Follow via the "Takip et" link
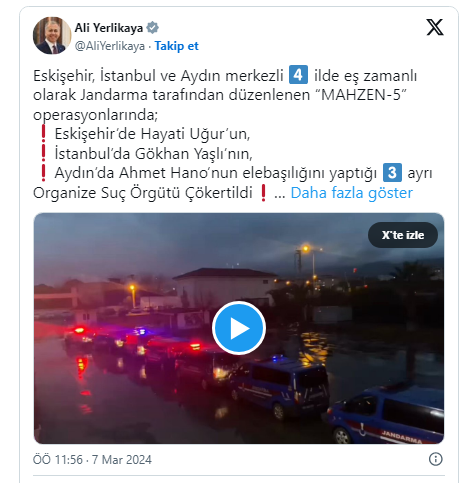The height and width of the screenshot is (483, 465). tap(176, 46)
